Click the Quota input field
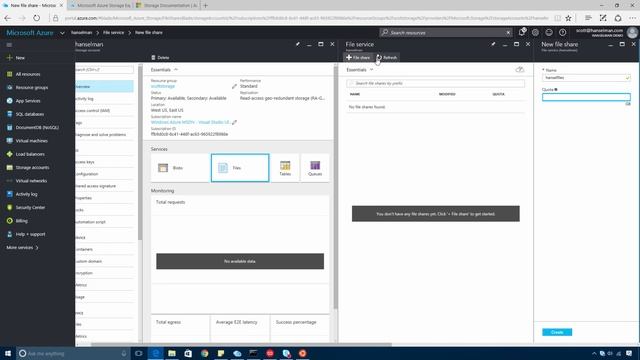This screenshot has height=360, width=640. tap(586, 97)
